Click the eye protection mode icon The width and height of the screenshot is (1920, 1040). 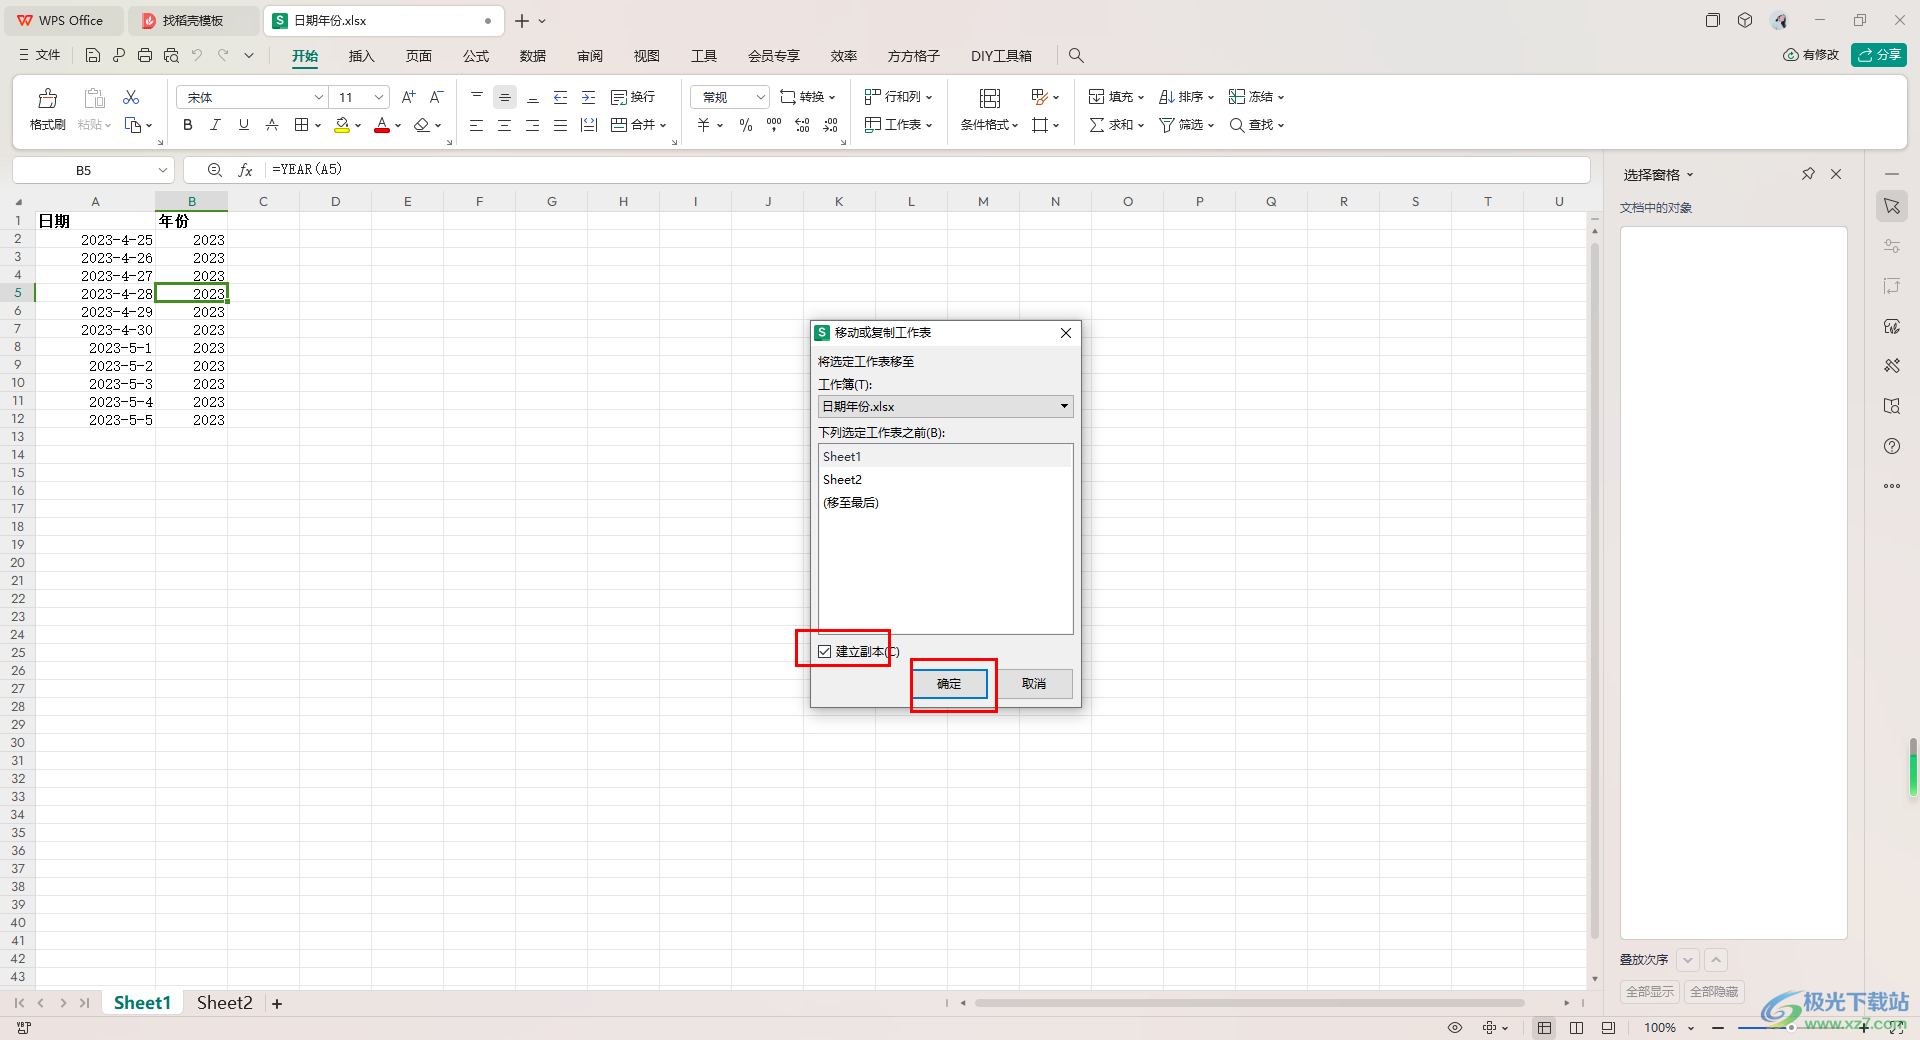click(x=1455, y=1027)
